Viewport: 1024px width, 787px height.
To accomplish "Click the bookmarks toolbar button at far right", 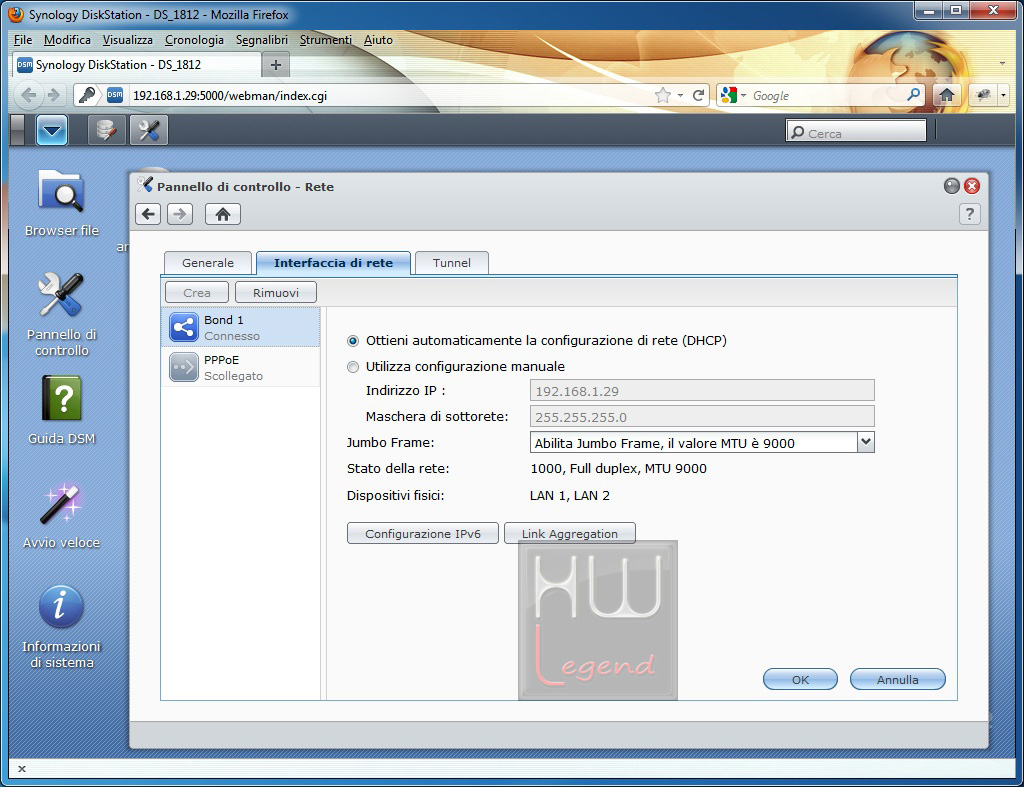I will click(983, 95).
